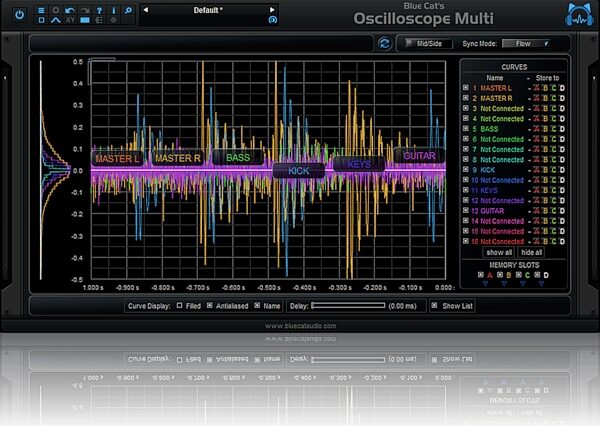Store KEYS curve to slot A
The height and width of the screenshot is (426, 600).
pyautogui.click(x=536, y=190)
